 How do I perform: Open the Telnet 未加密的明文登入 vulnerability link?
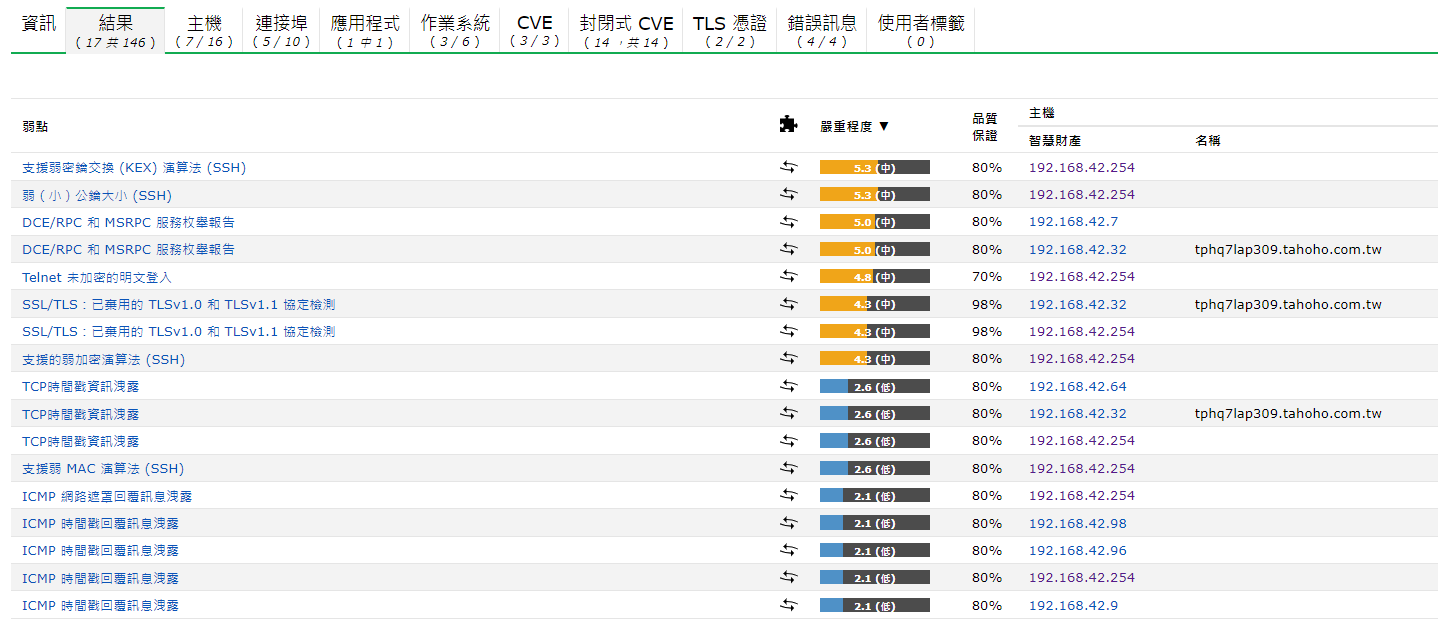[97, 277]
